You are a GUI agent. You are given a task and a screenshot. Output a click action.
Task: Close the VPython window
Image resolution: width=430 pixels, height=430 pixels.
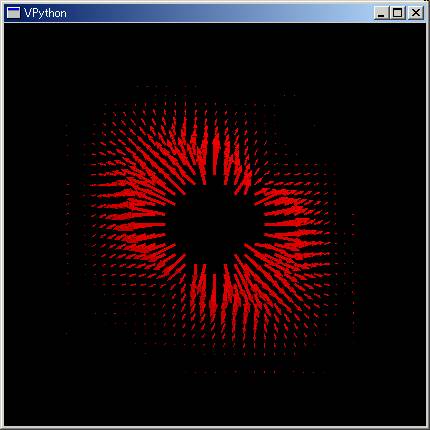coord(416,13)
